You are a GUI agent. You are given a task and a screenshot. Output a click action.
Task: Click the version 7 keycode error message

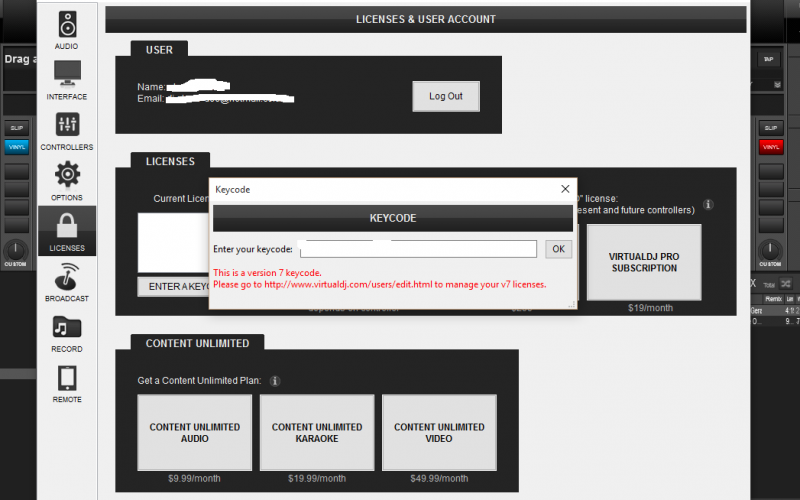(380, 279)
